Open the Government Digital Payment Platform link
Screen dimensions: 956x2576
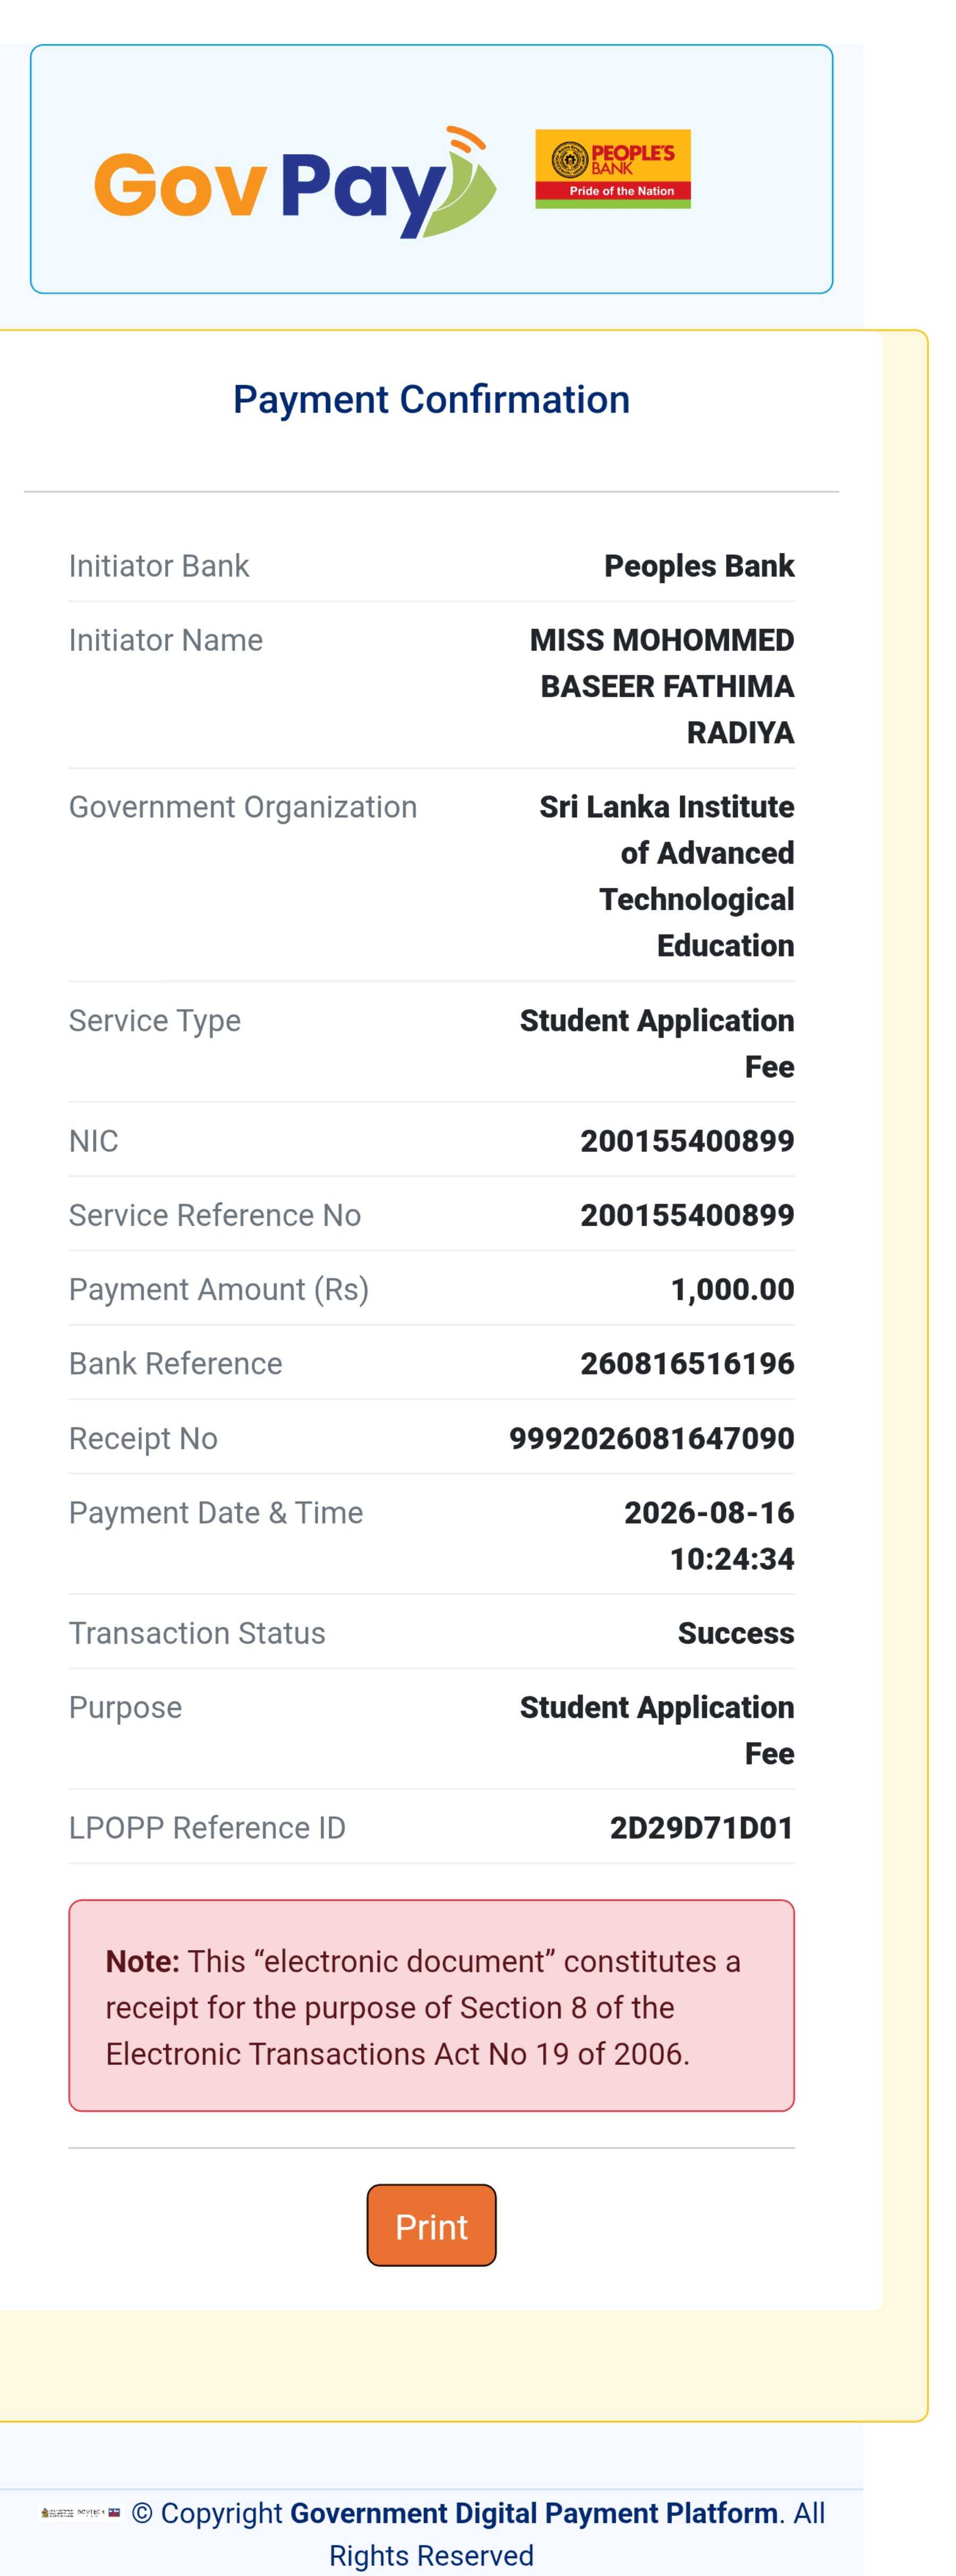534,2512
